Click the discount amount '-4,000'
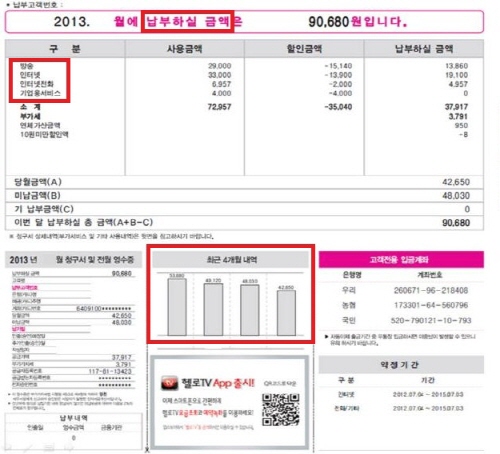Viewport: 500px width, 454px height. [340, 93]
